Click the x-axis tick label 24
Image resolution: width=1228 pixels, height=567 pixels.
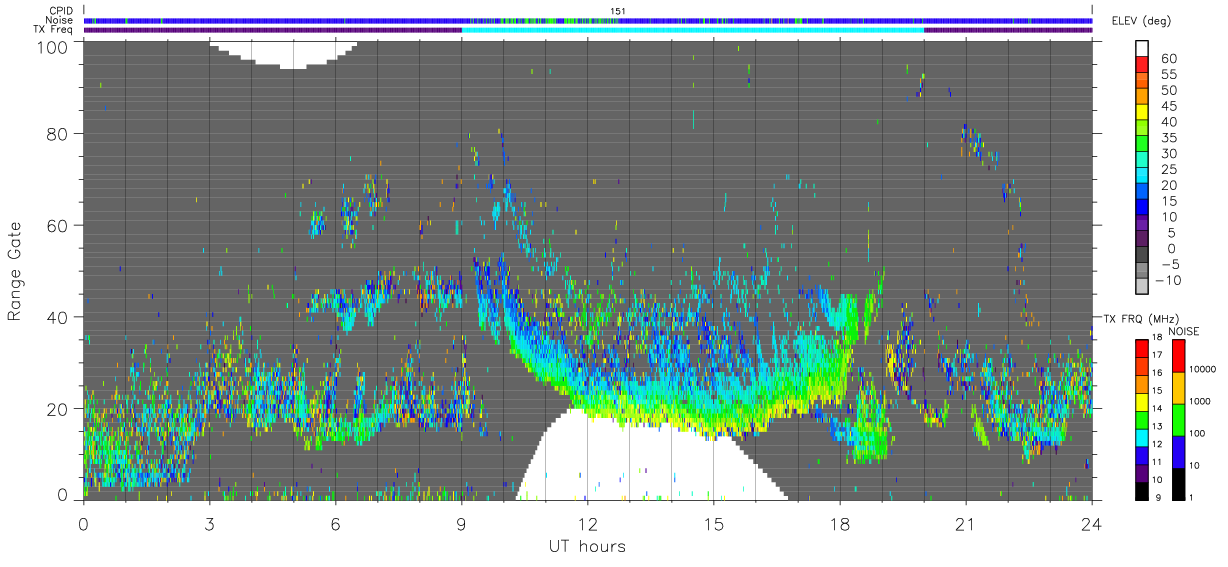(x=1092, y=523)
